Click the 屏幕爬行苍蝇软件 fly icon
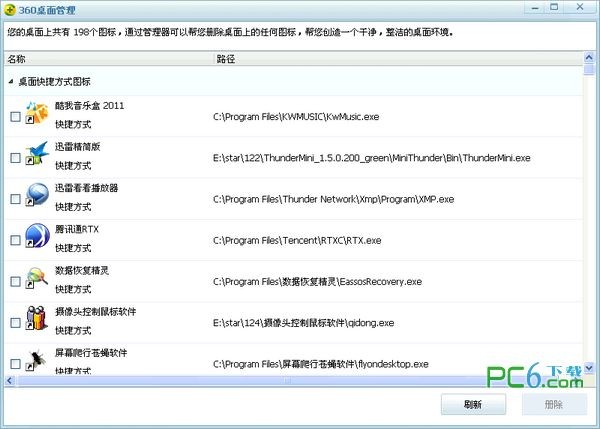 (36, 360)
